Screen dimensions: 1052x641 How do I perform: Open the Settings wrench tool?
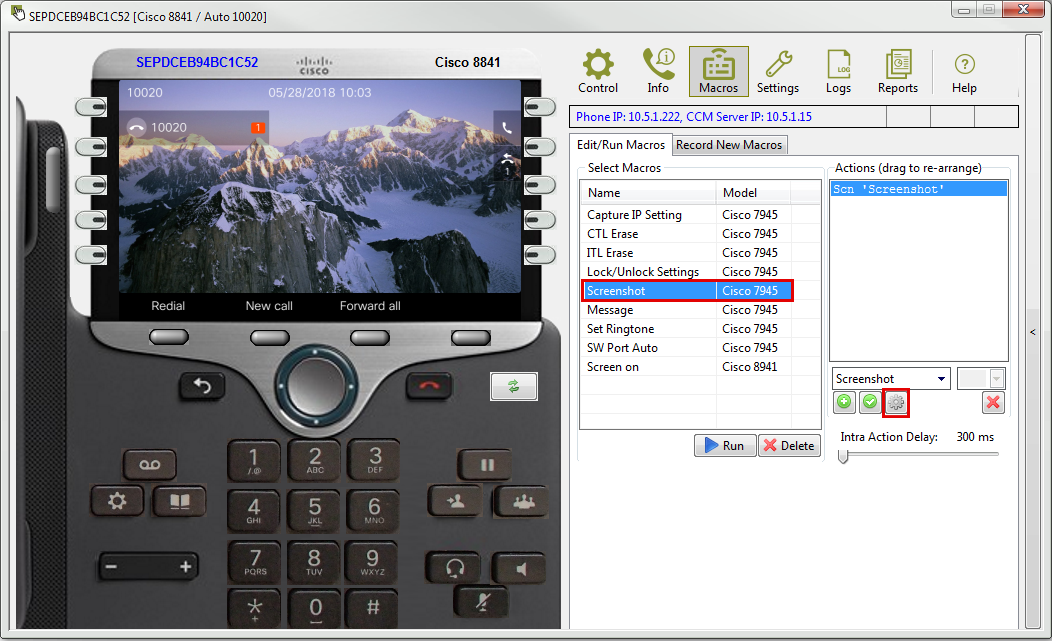(x=778, y=72)
